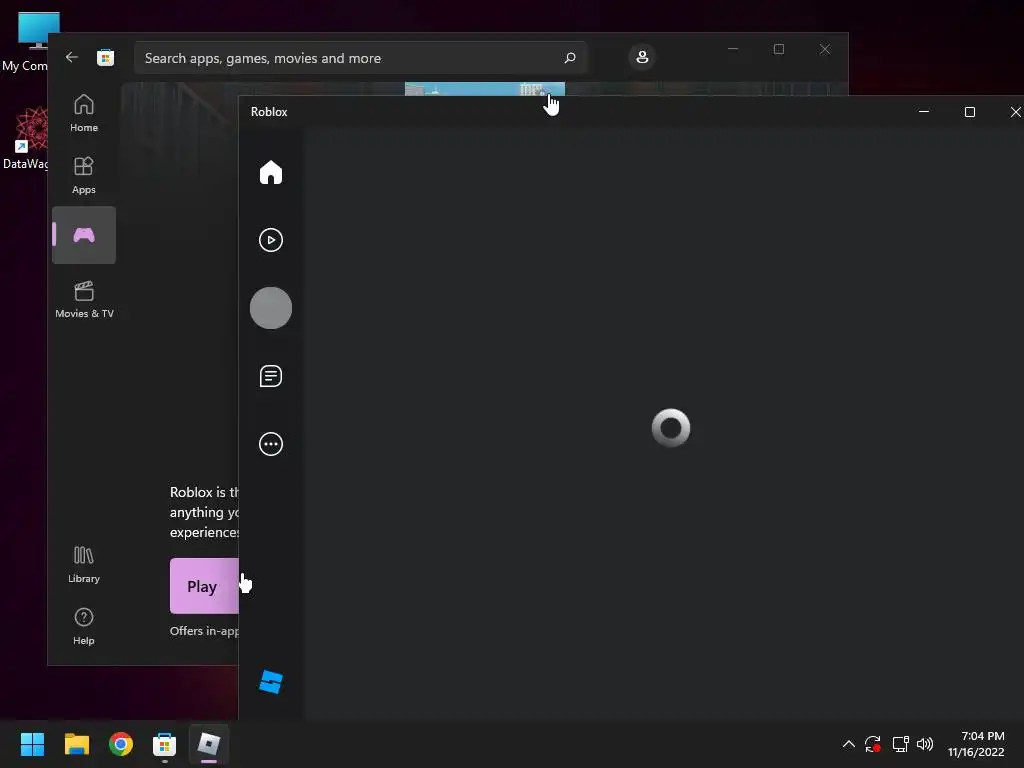This screenshot has width=1024, height=768.
Task: Open the Store account profile icon
Action: click(642, 57)
